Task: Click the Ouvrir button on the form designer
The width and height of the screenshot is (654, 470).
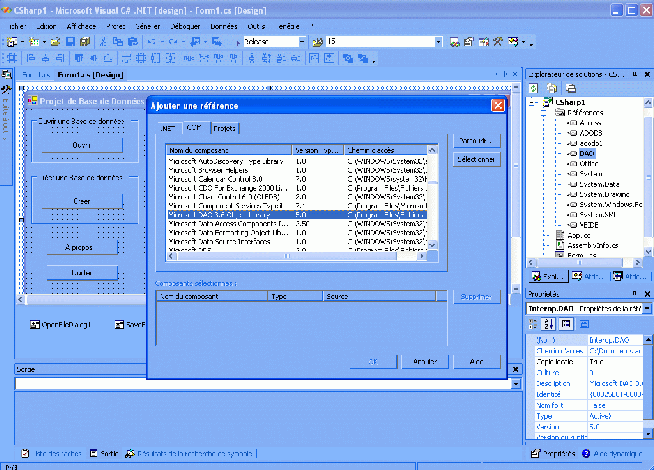Action: pos(82,145)
